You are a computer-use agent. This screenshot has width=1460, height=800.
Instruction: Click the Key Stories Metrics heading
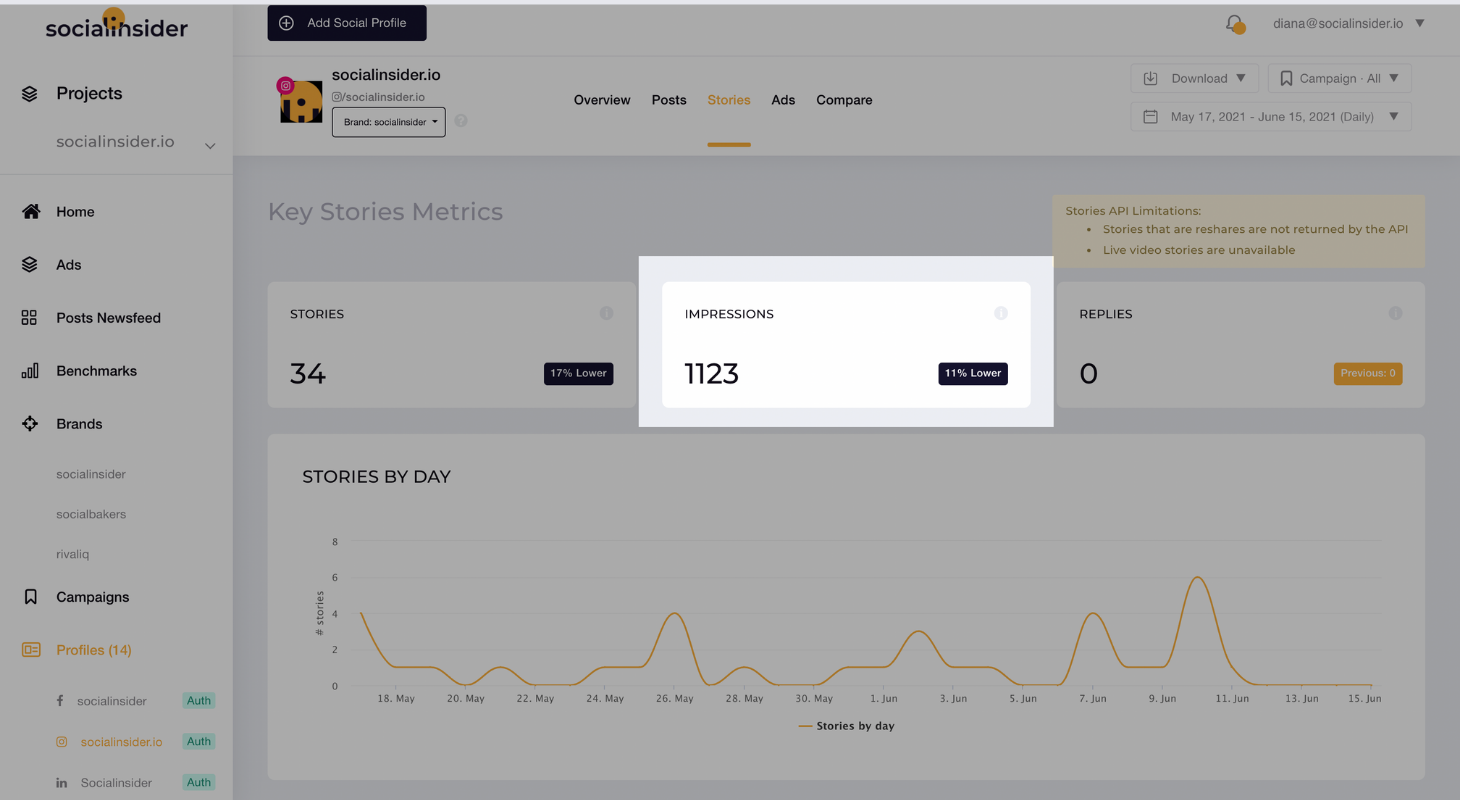pos(385,212)
